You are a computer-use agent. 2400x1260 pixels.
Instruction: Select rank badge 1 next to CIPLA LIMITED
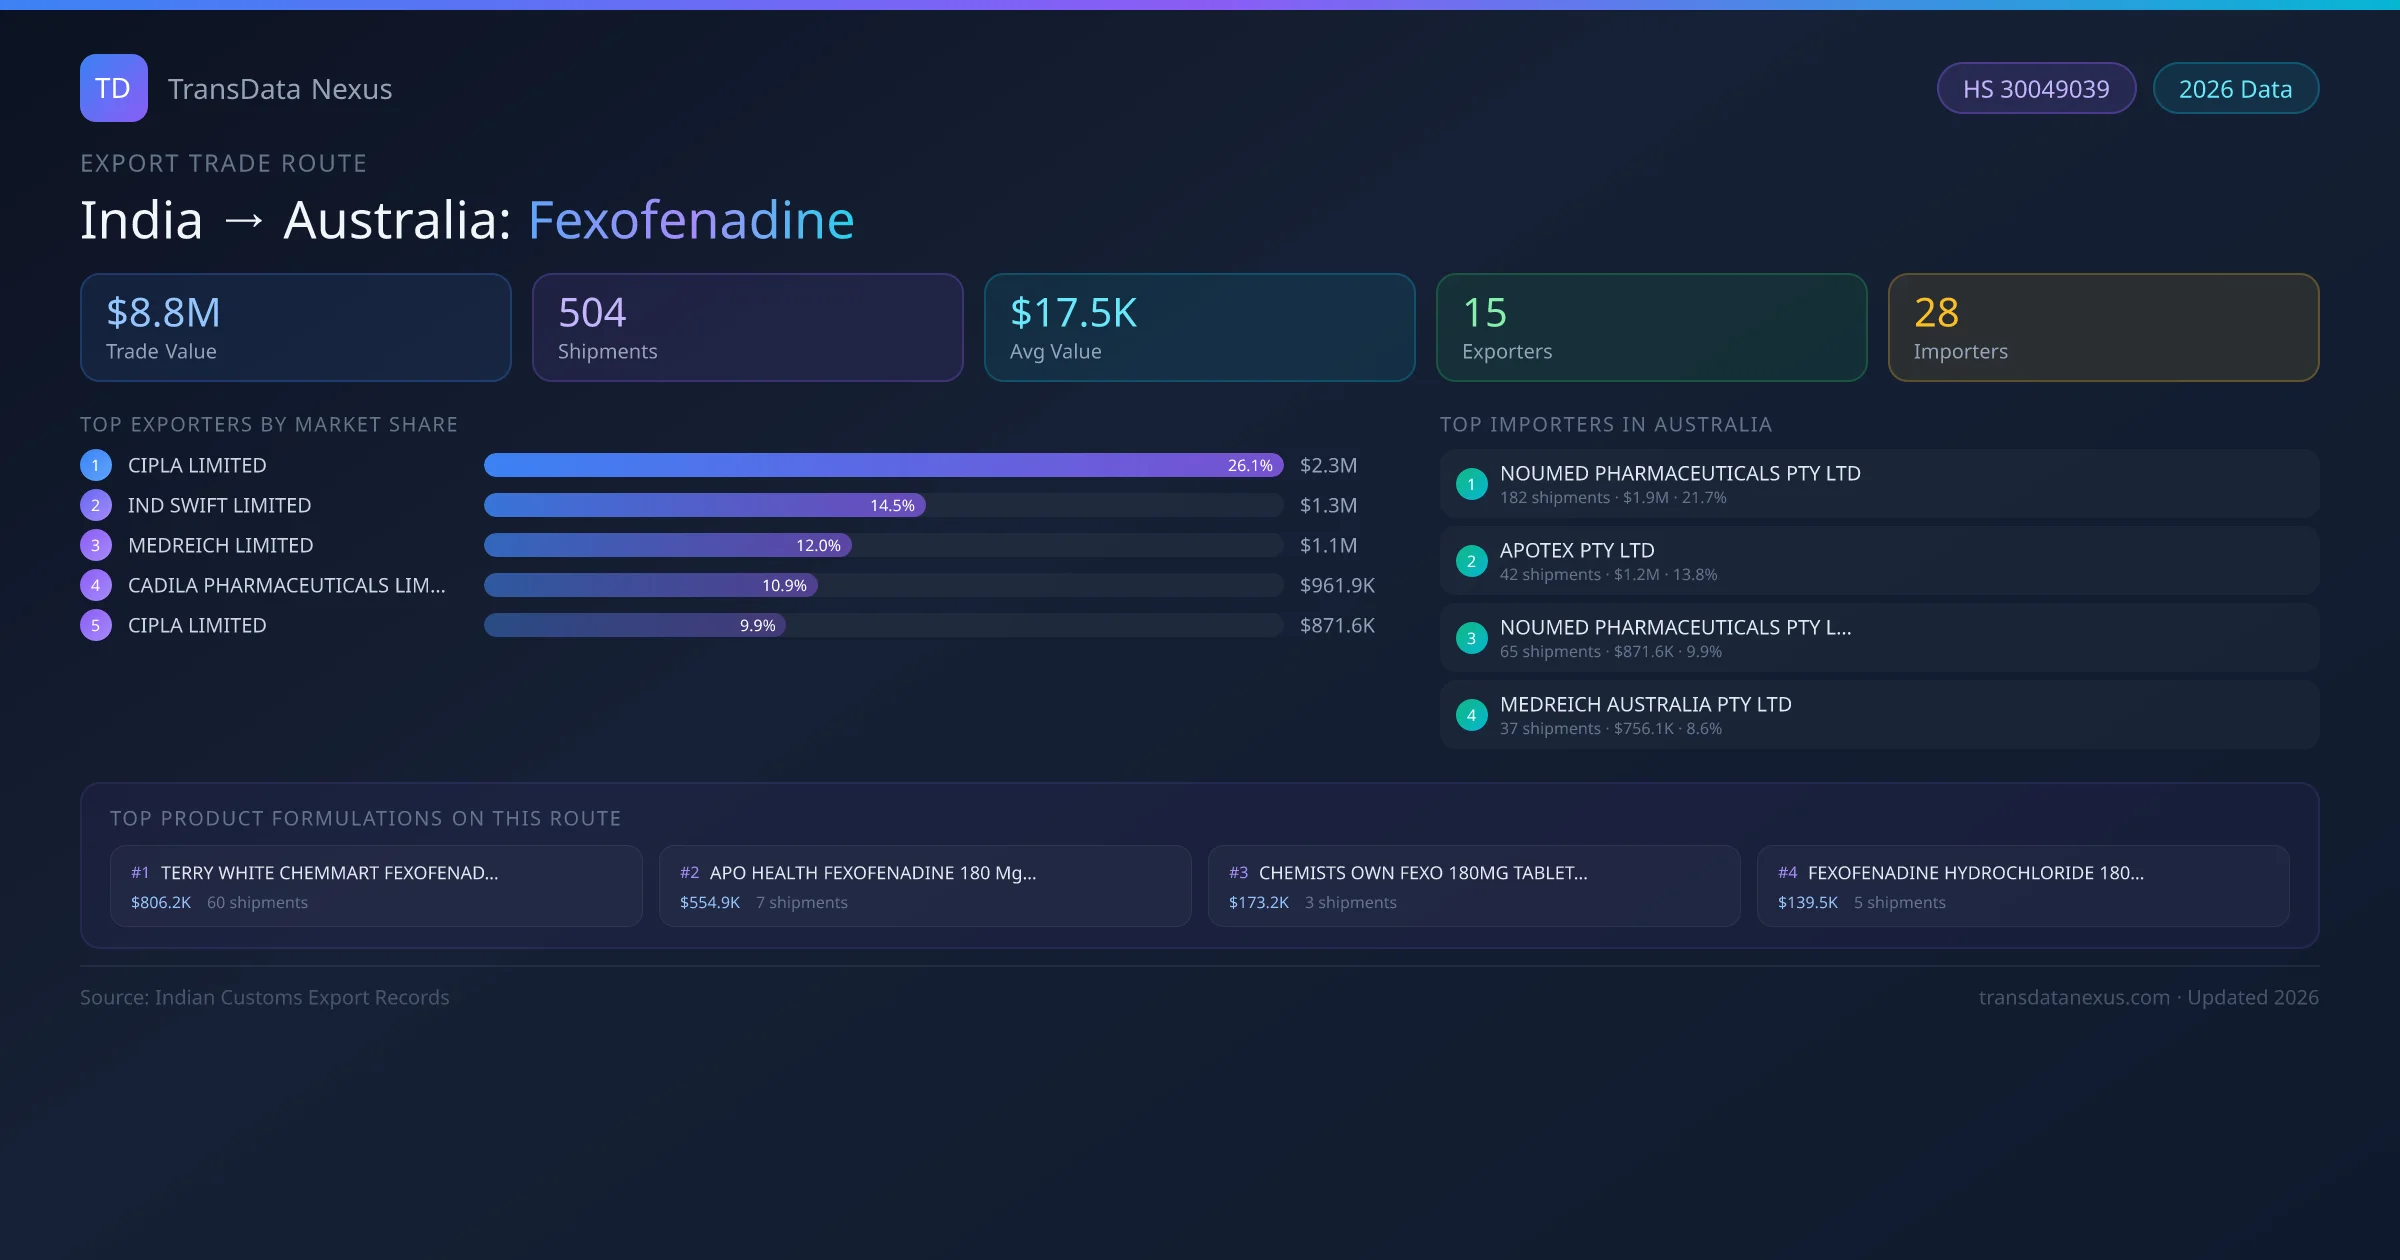tap(95, 464)
